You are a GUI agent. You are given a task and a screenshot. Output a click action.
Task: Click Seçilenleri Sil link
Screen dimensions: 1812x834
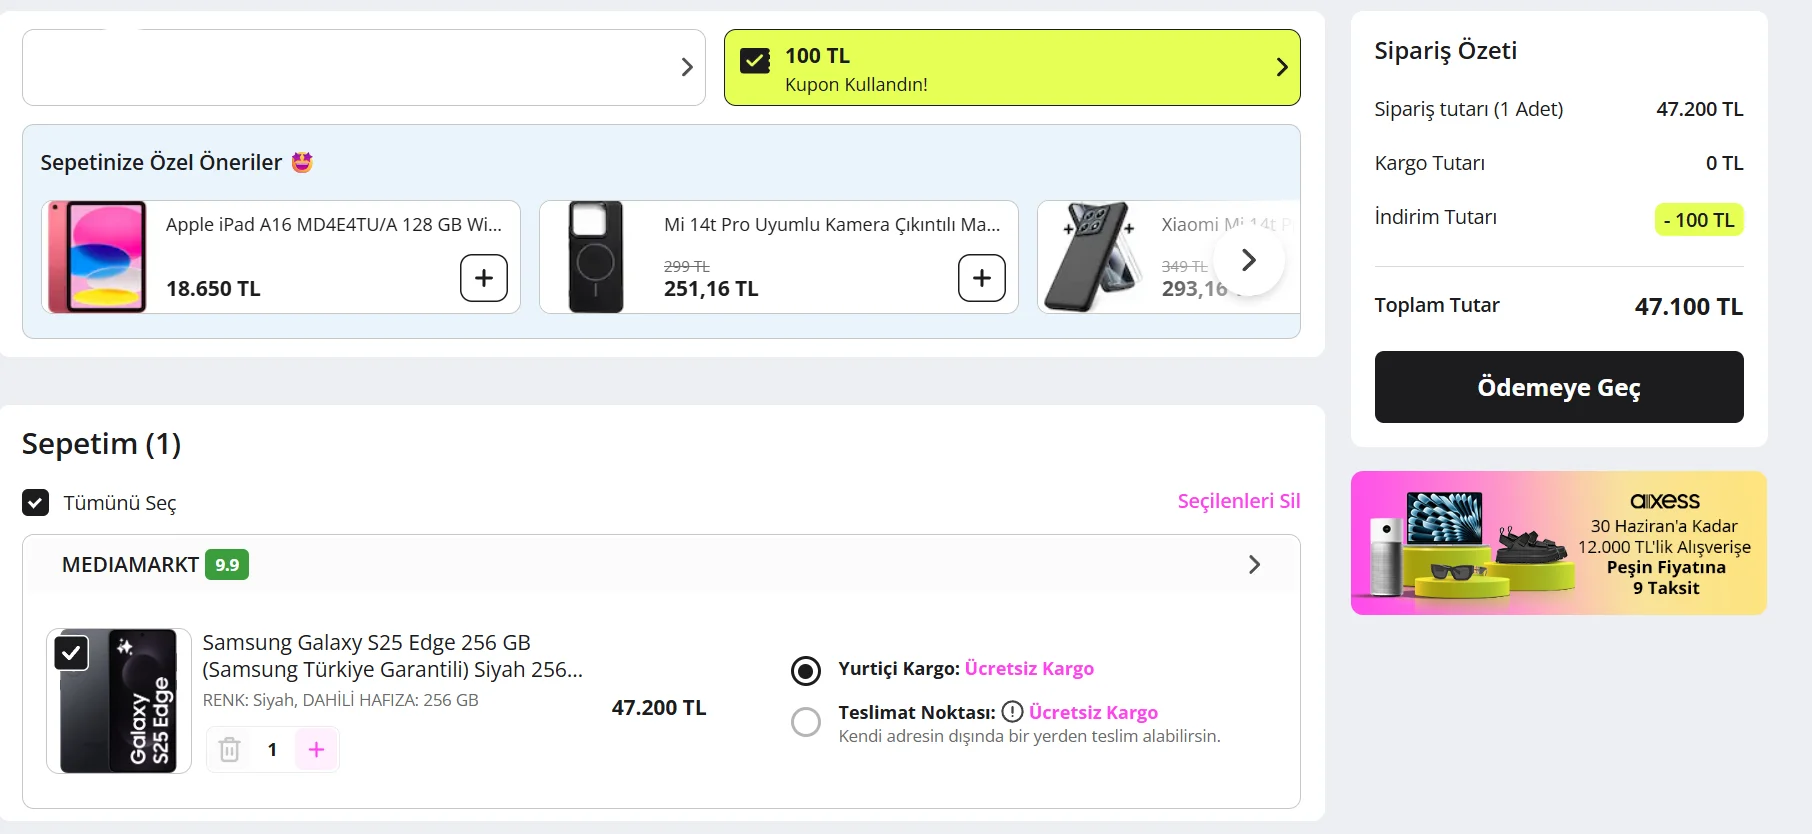point(1239,501)
